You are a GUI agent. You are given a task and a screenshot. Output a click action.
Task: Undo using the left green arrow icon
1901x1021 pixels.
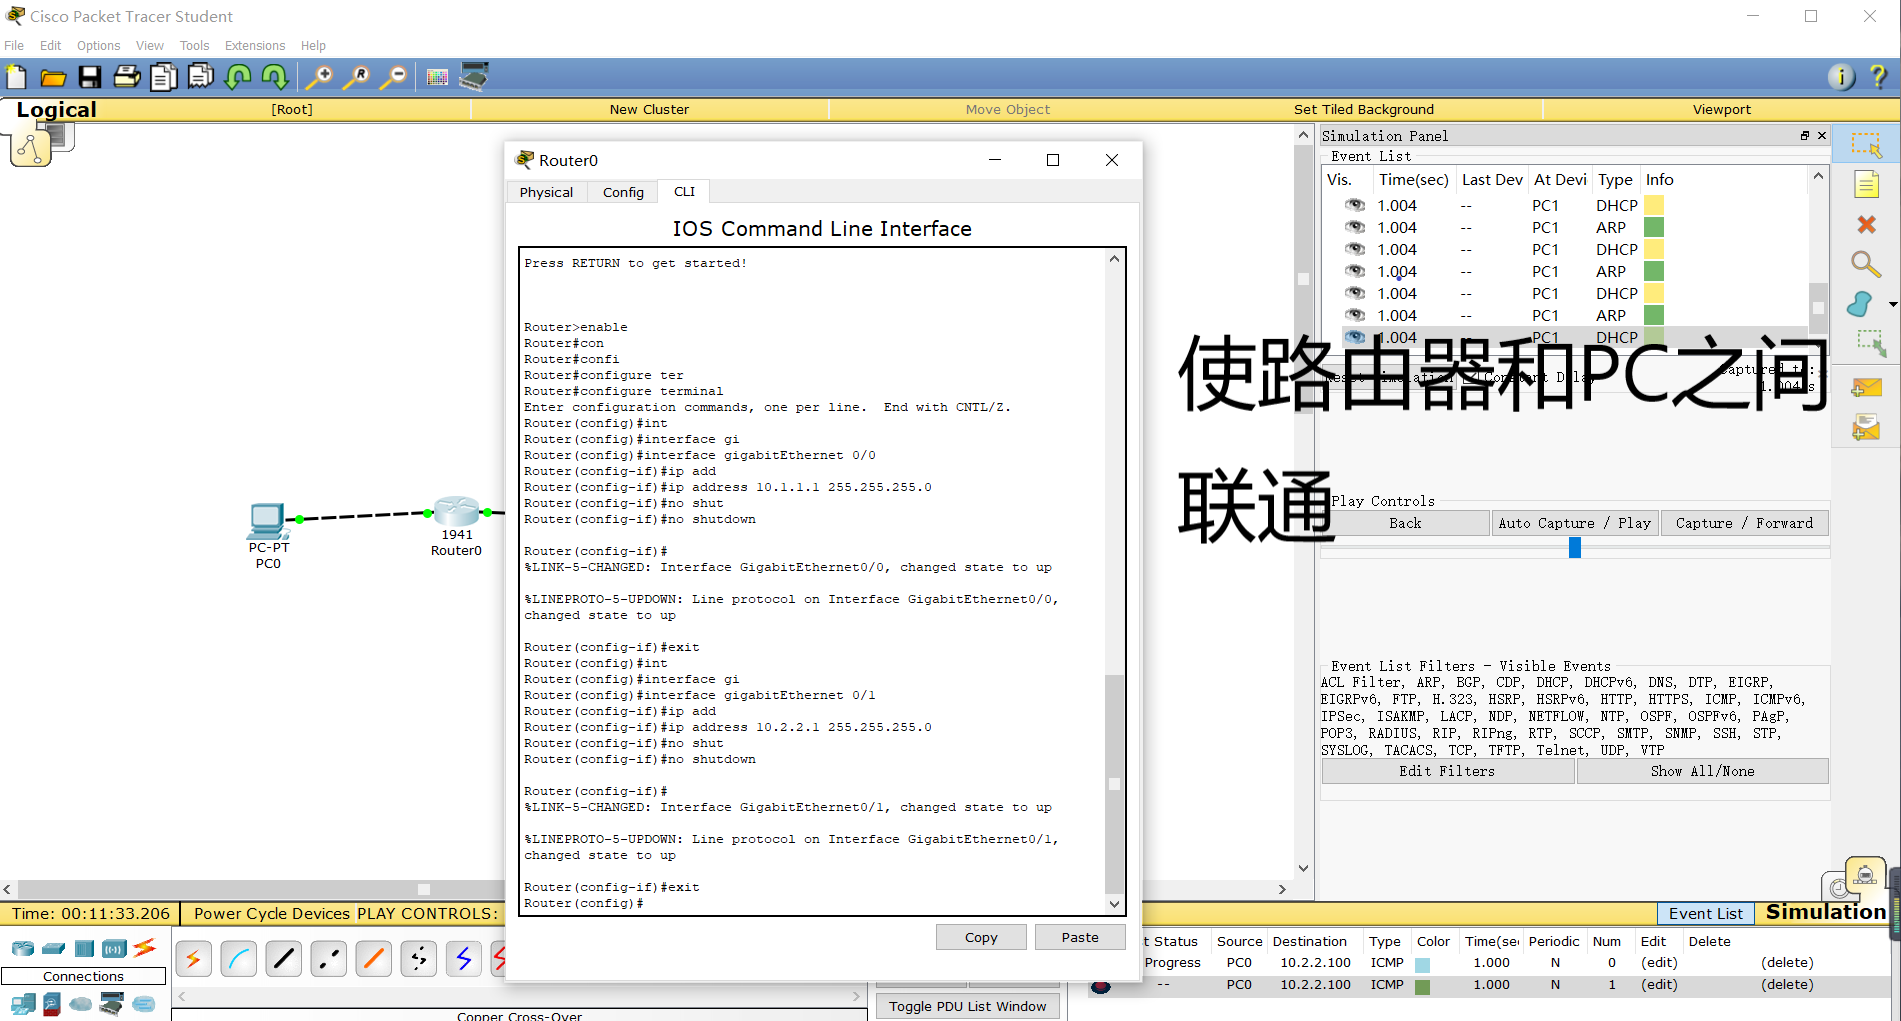(238, 77)
